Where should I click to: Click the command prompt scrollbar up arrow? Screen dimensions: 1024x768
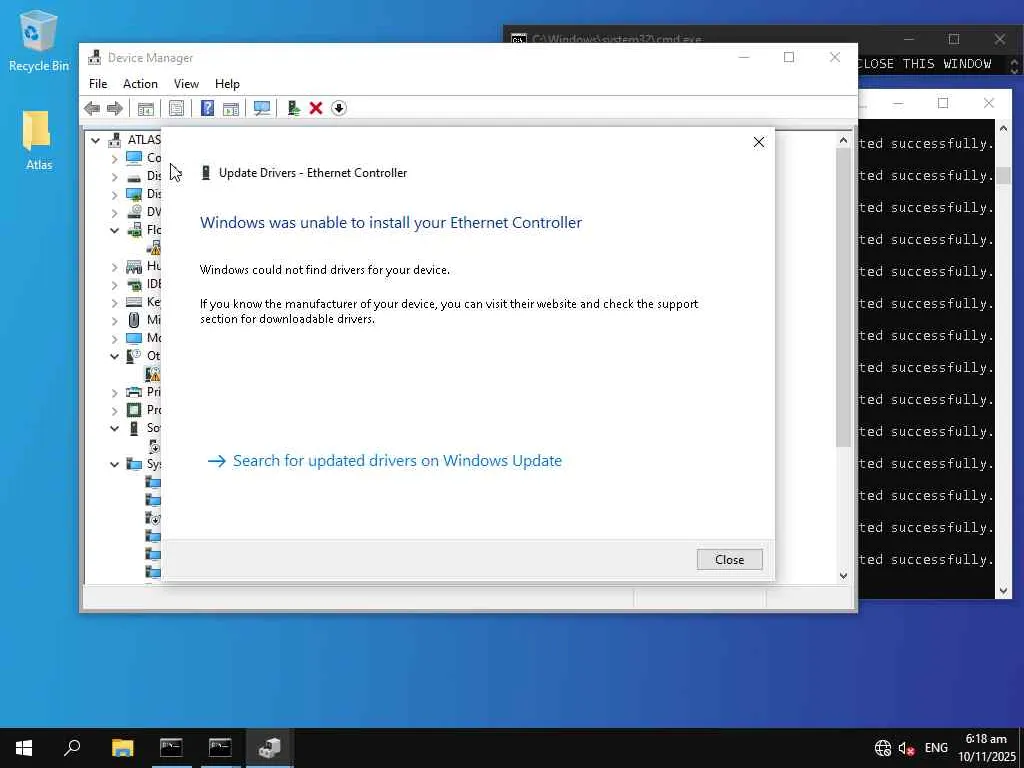[1004, 128]
